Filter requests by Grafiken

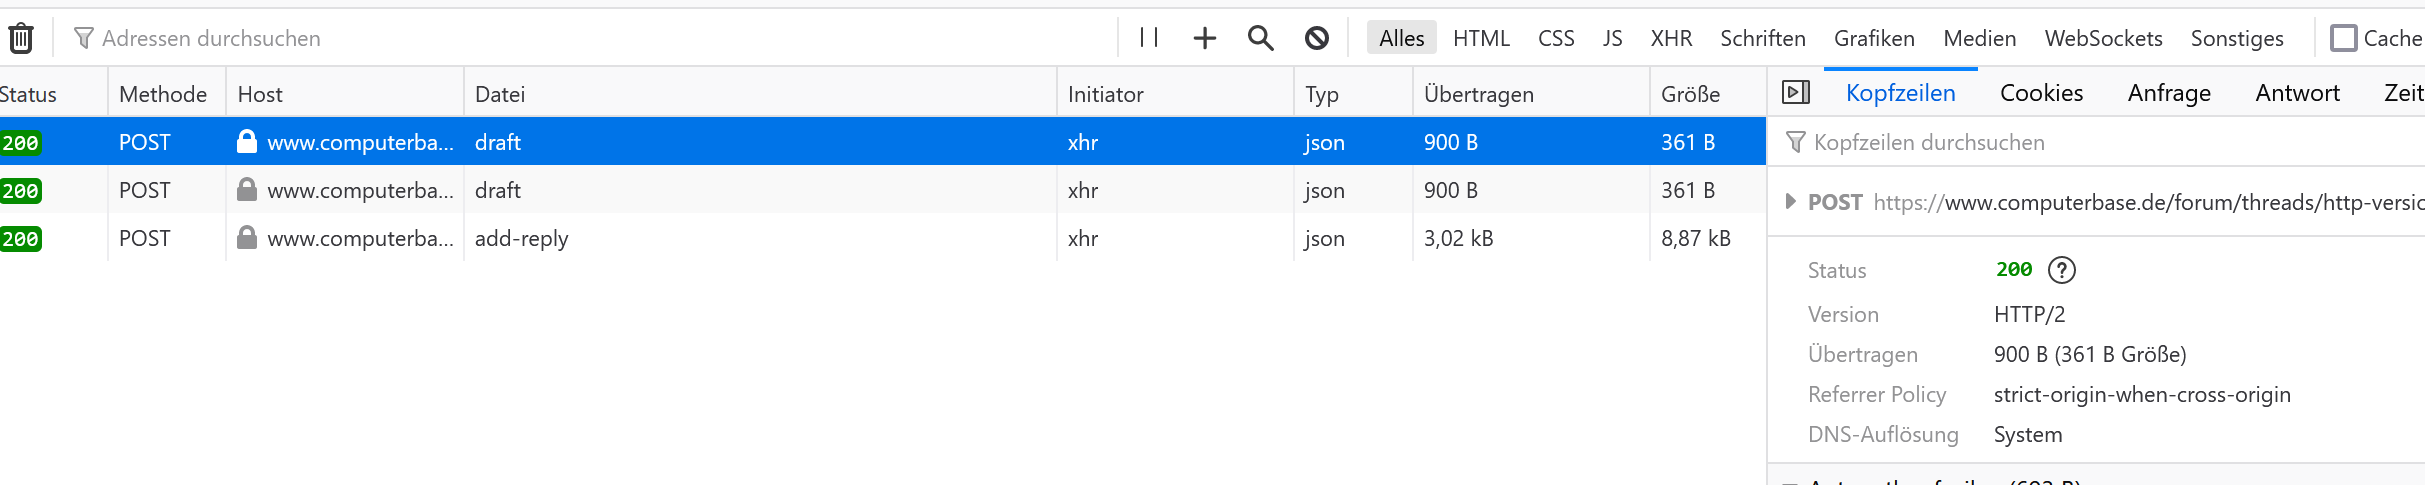pos(1874,38)
